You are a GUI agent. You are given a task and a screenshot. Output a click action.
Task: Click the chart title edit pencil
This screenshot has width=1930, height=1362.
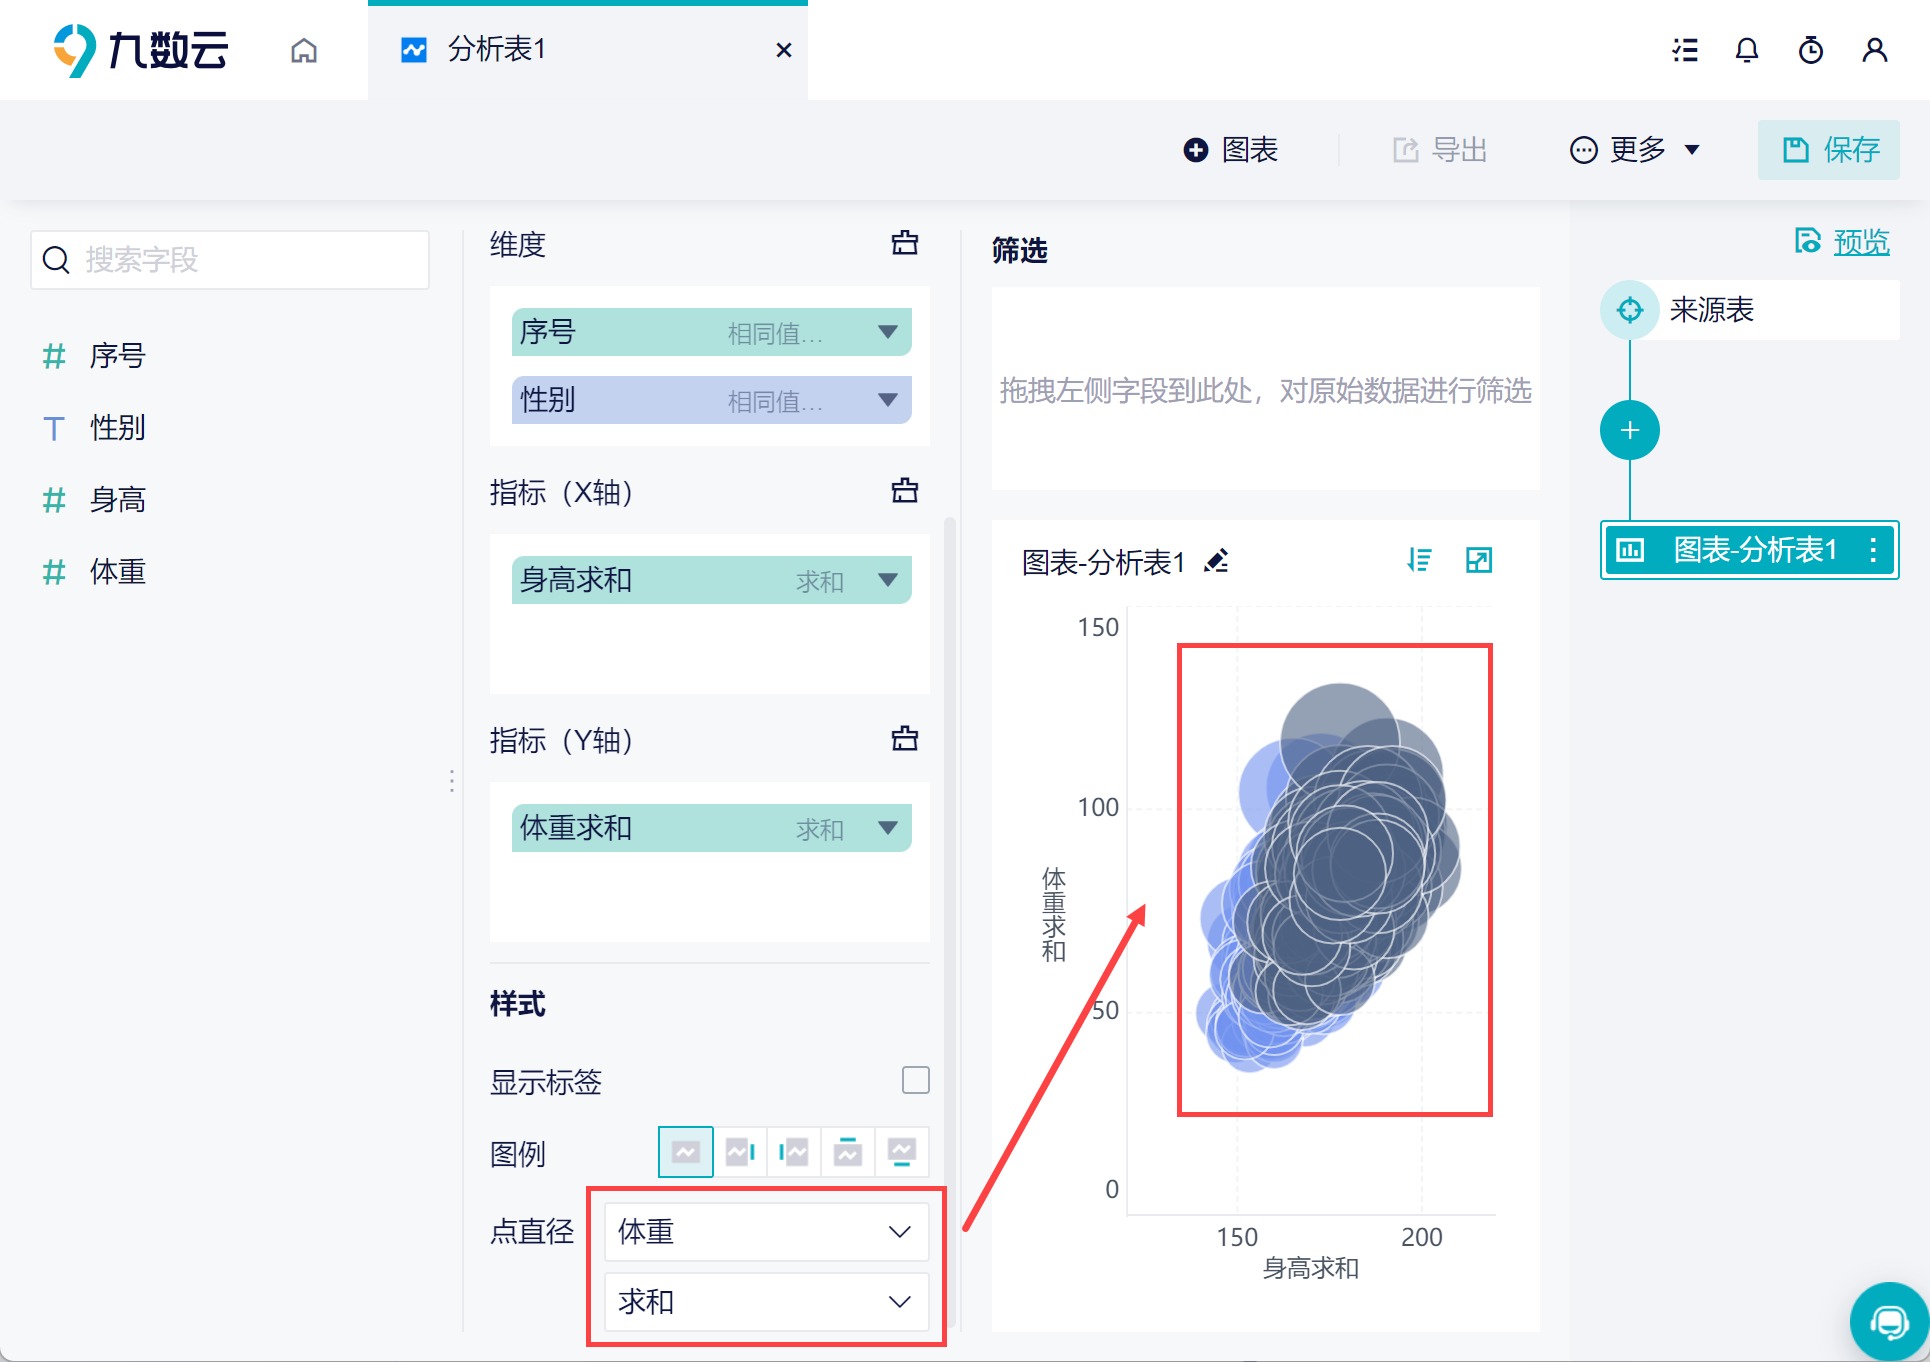[x=1216, y=561]
